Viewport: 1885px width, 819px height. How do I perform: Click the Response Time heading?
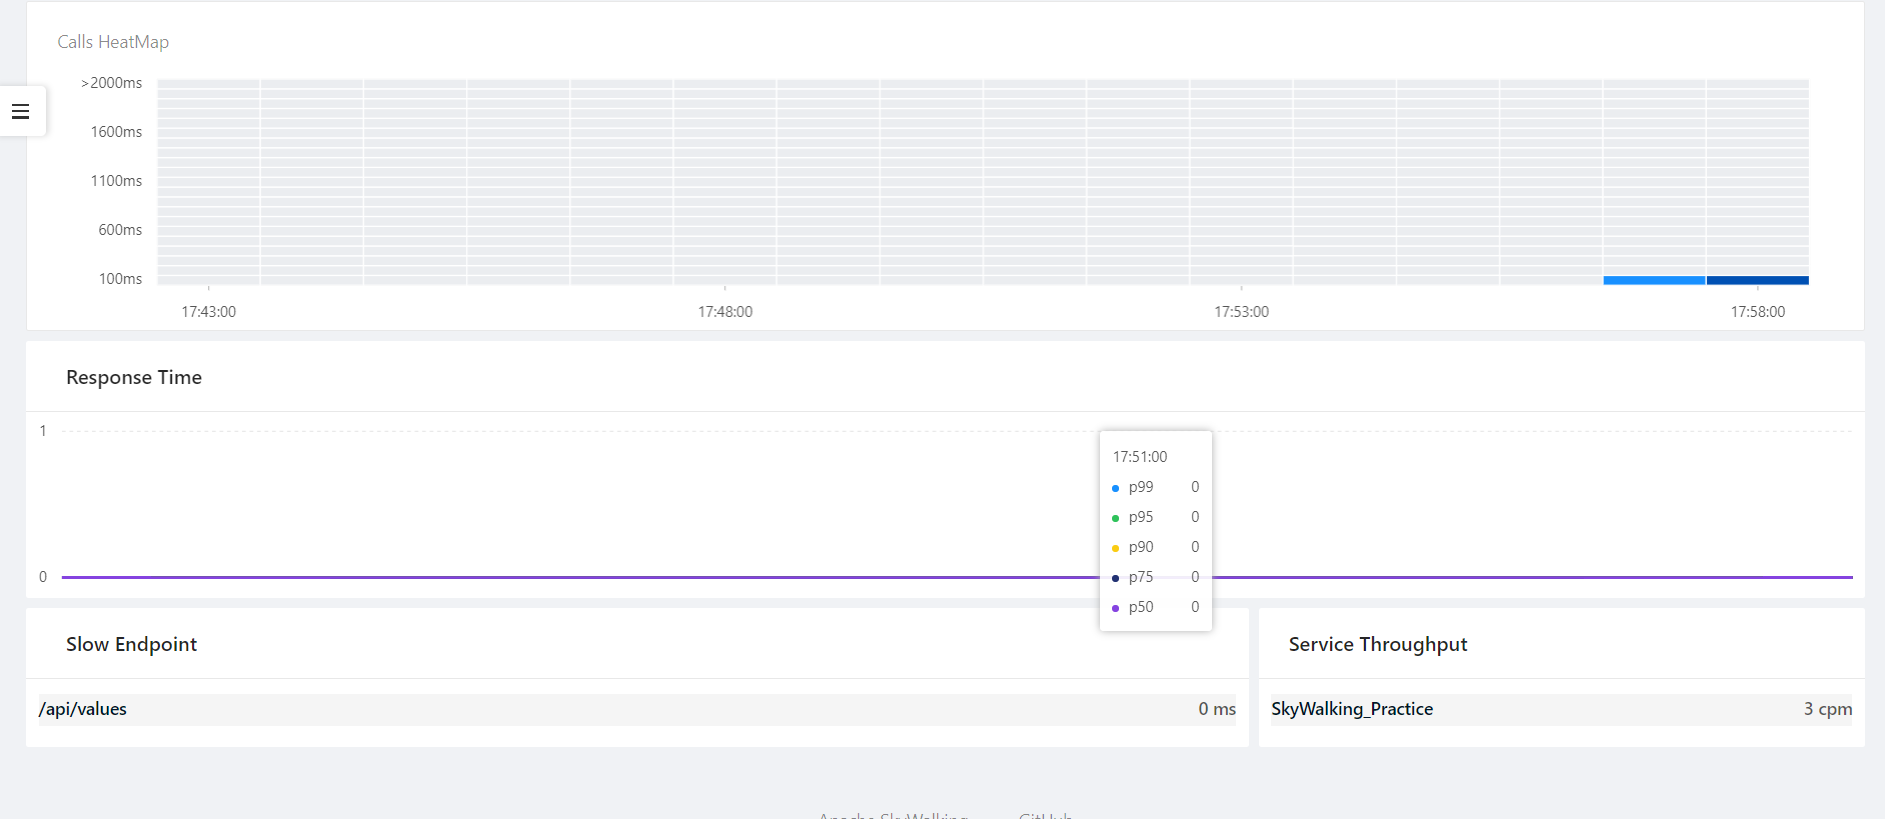(134, 377)
